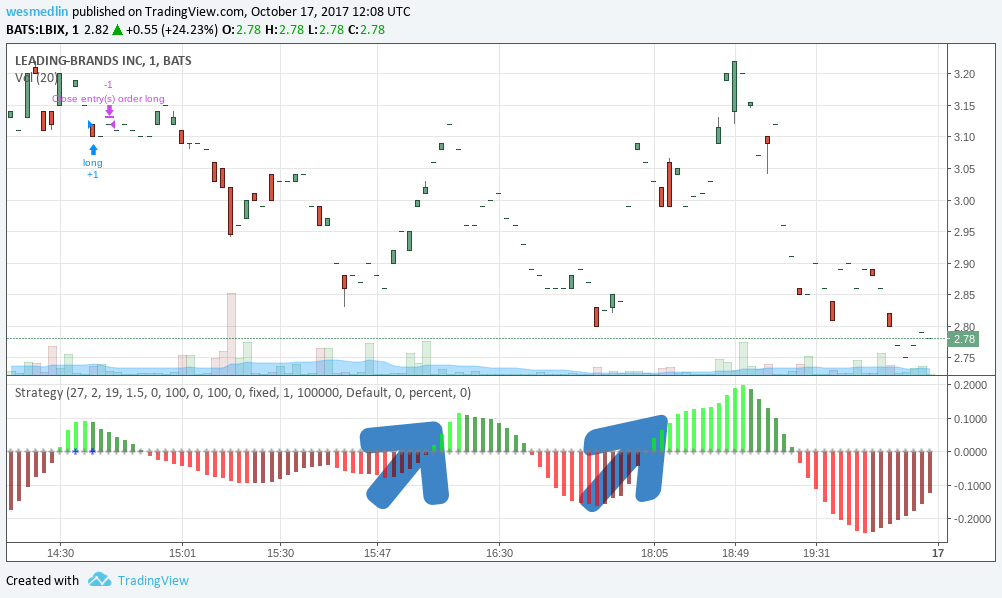Click the 19:31 time axis label

(x=816, y=553)
